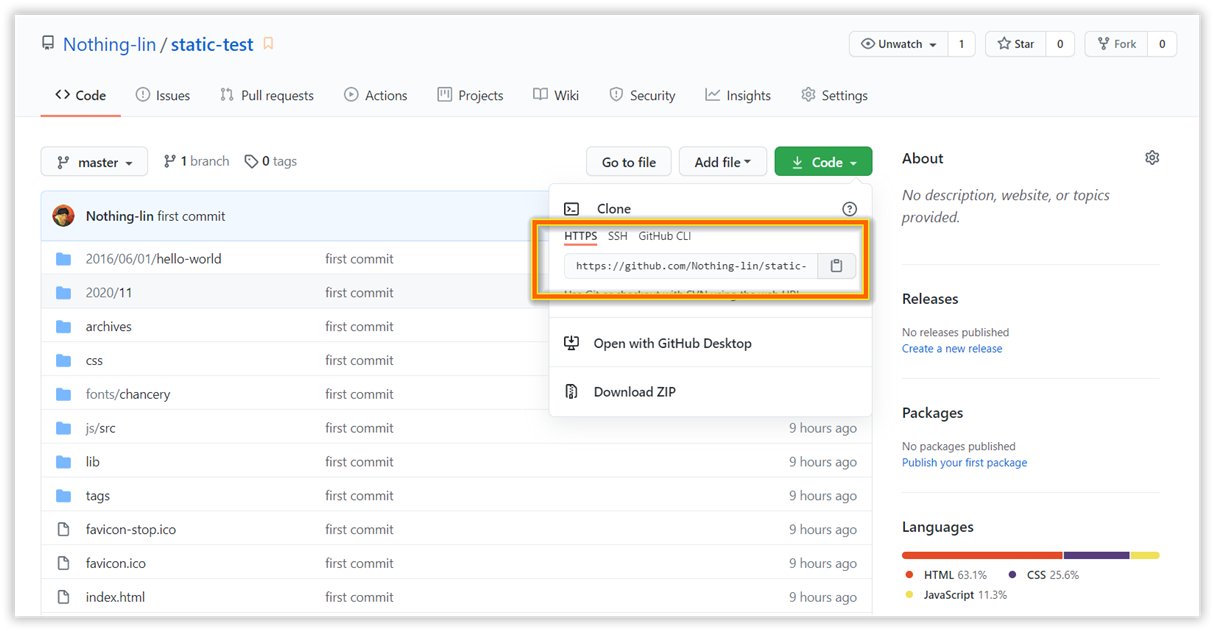Click the folder icon for 2016/06/01/hello-world

(64, 259)
